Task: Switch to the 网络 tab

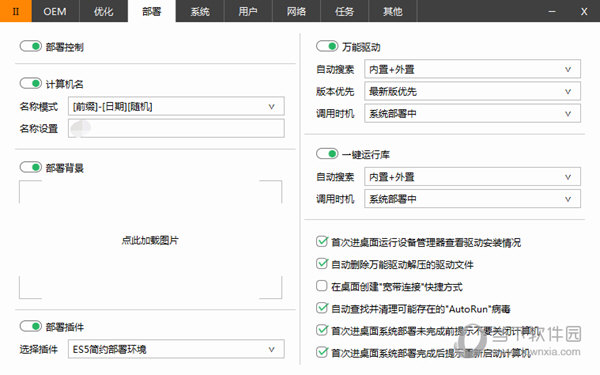Action: click(x=297, y=11)
